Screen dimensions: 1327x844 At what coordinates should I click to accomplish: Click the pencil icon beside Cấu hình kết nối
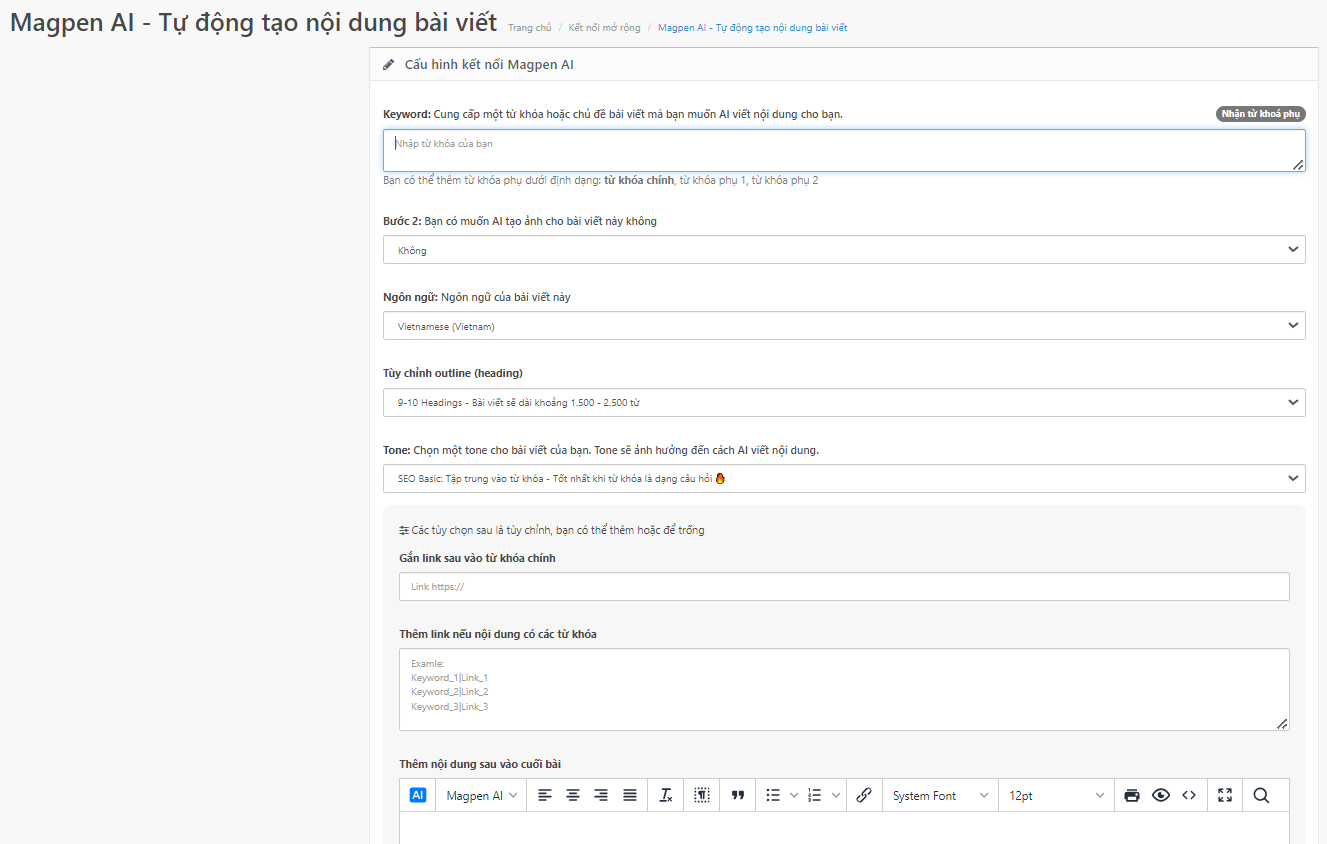click(389, 64)
